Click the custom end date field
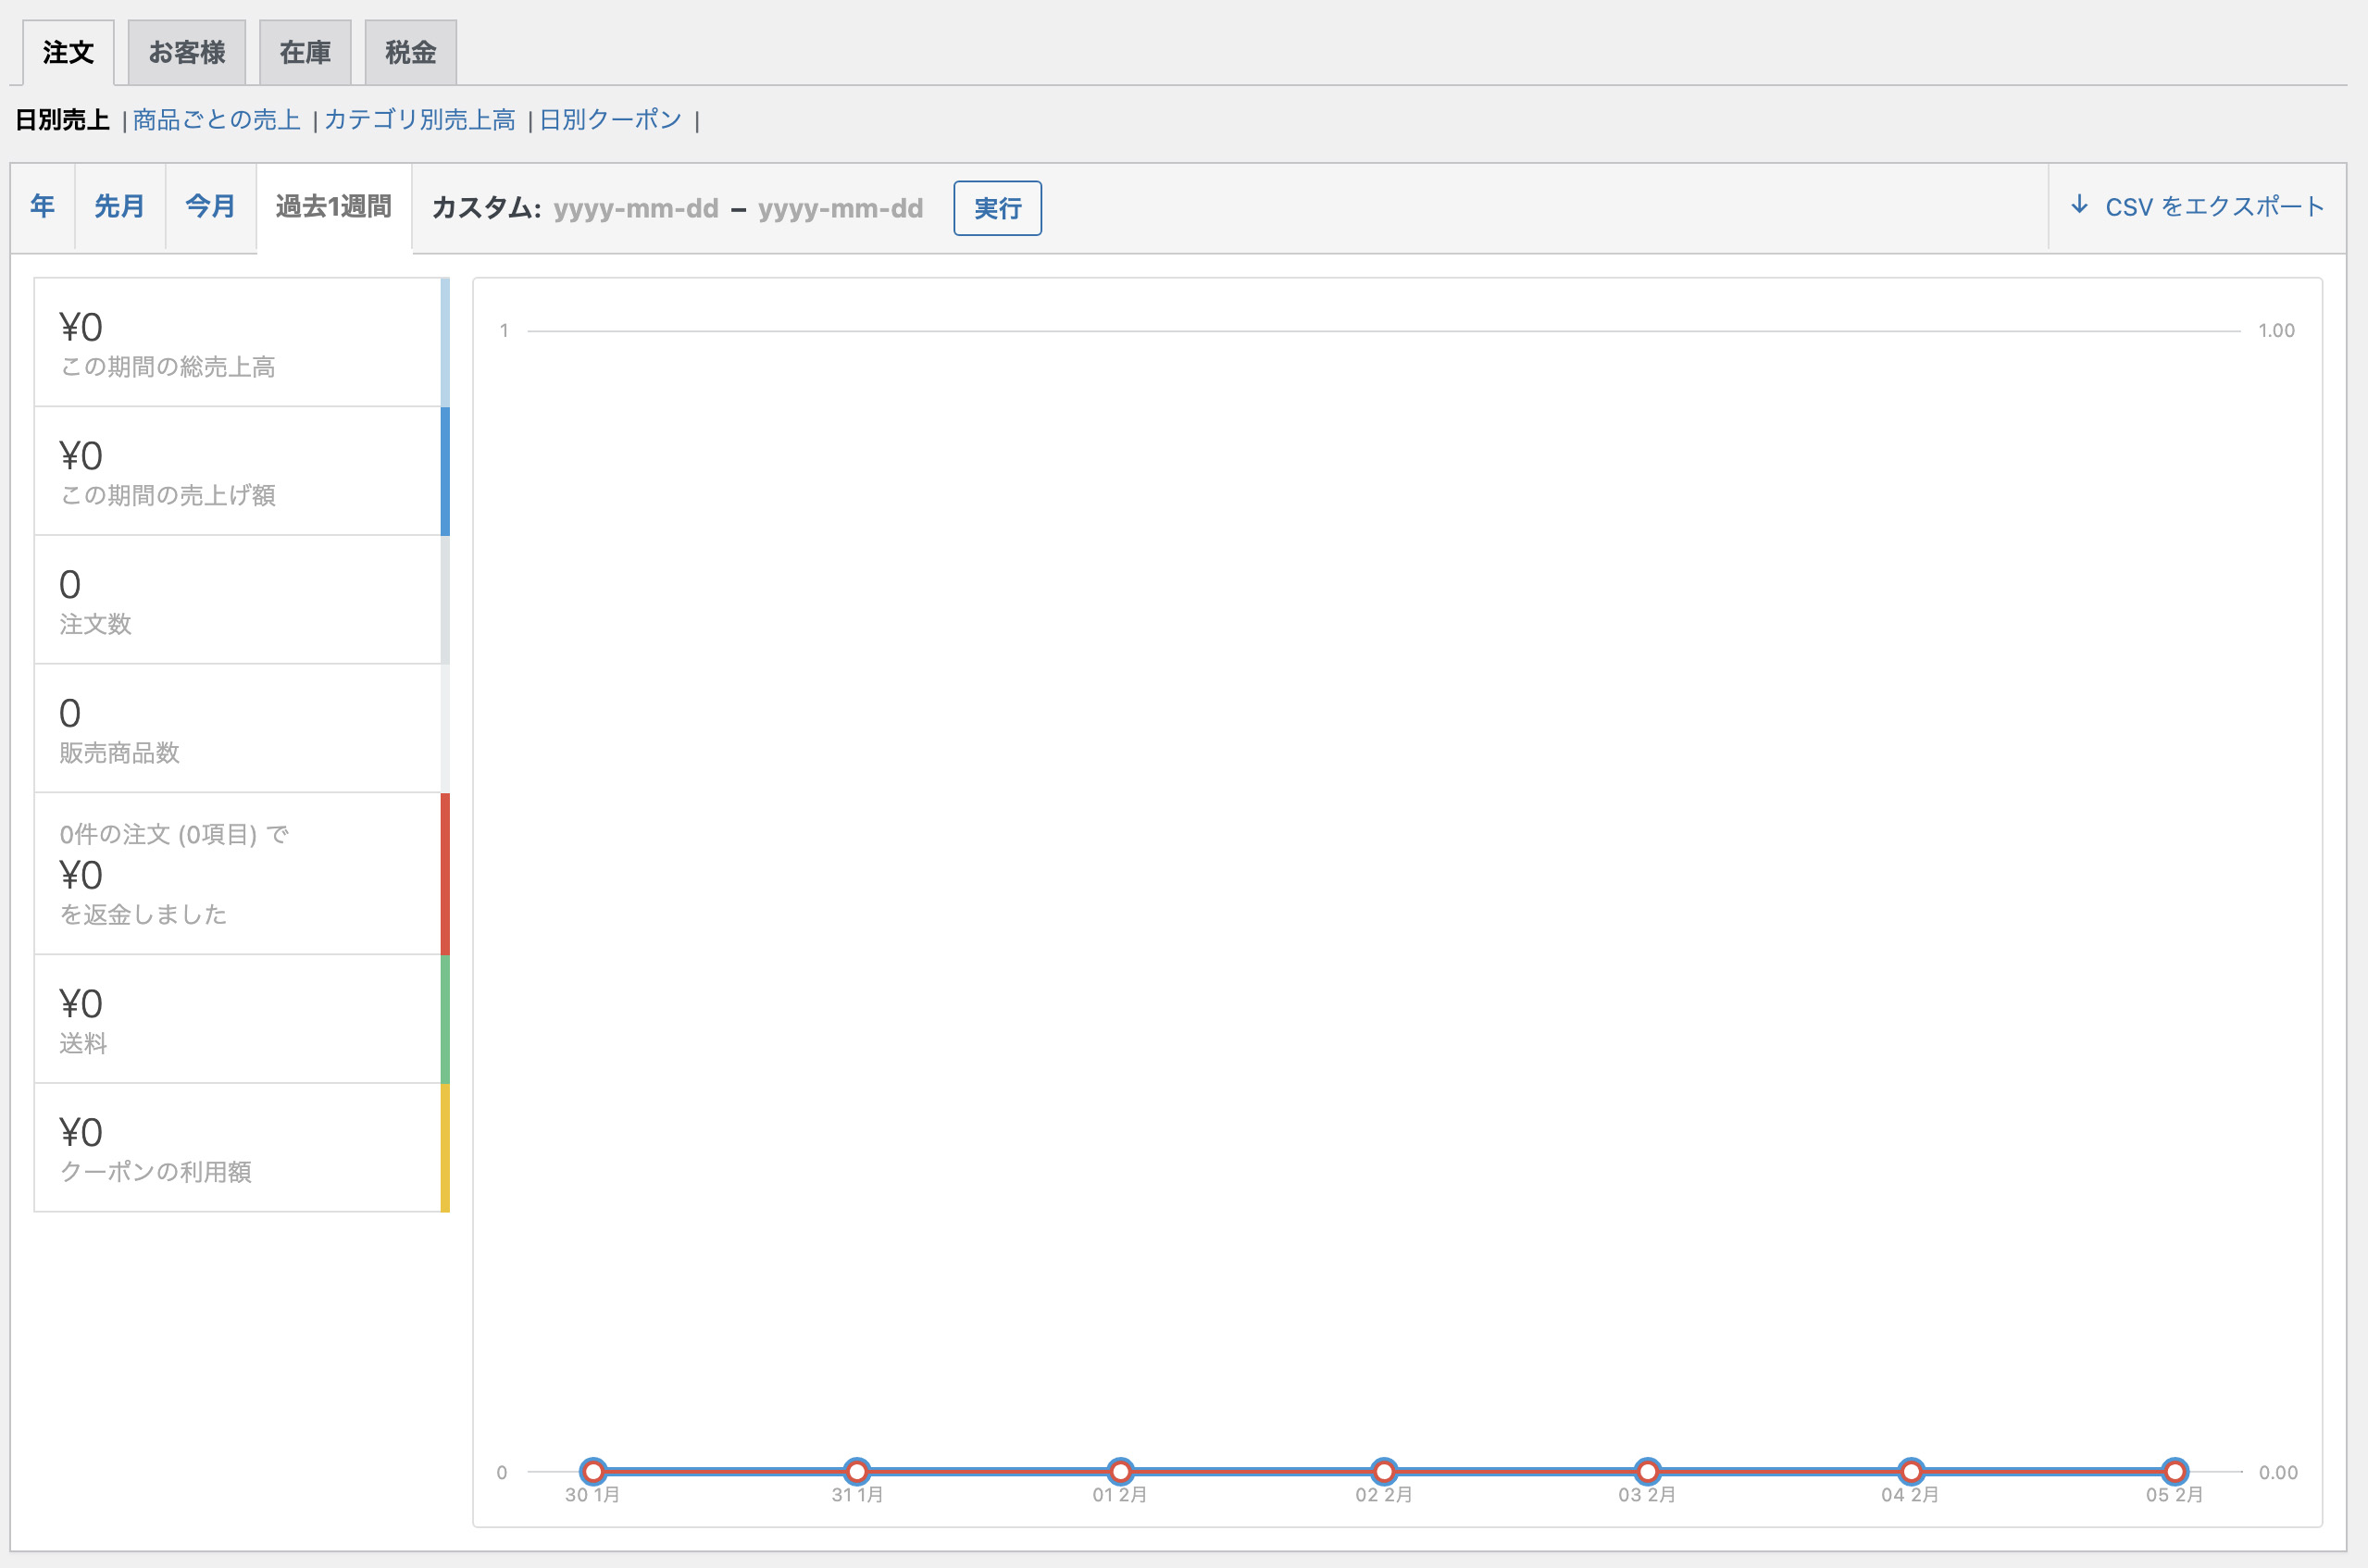The height and width of the screenshot is (1568, 2368). (x=840, y=209)
